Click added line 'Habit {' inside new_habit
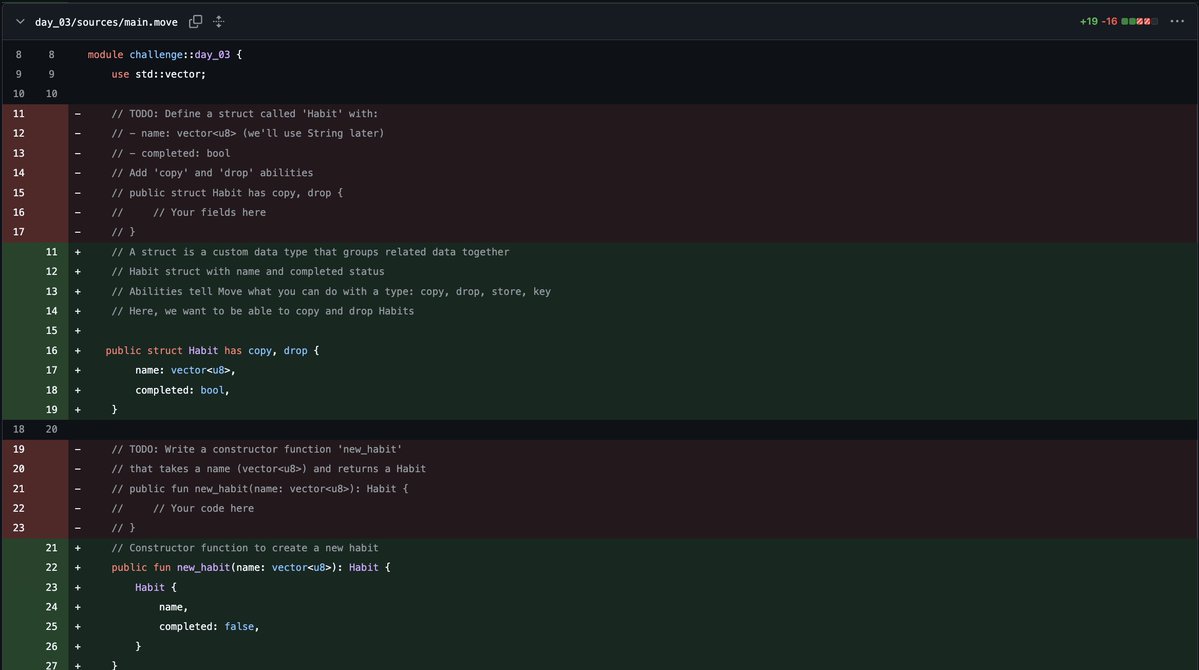The image size is (1199, 670). 155,587
